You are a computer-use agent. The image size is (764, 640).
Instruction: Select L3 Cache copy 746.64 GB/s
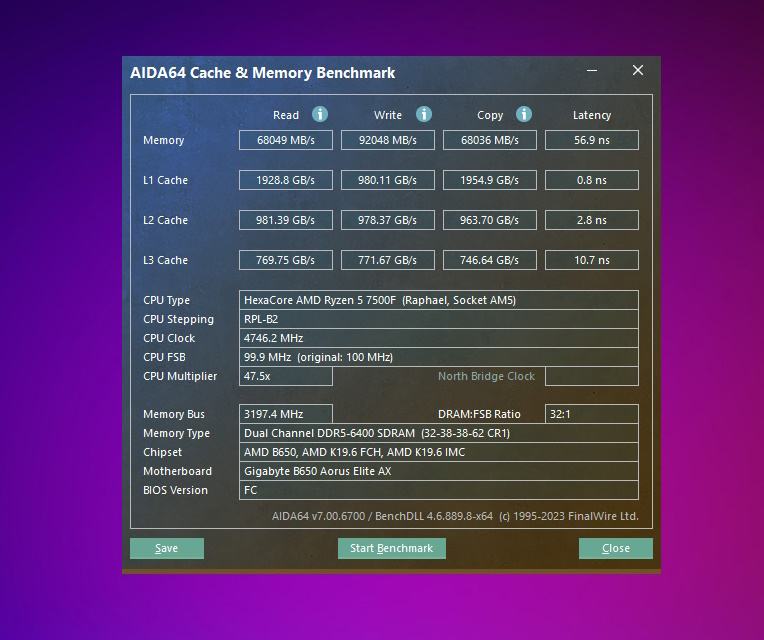490,260
